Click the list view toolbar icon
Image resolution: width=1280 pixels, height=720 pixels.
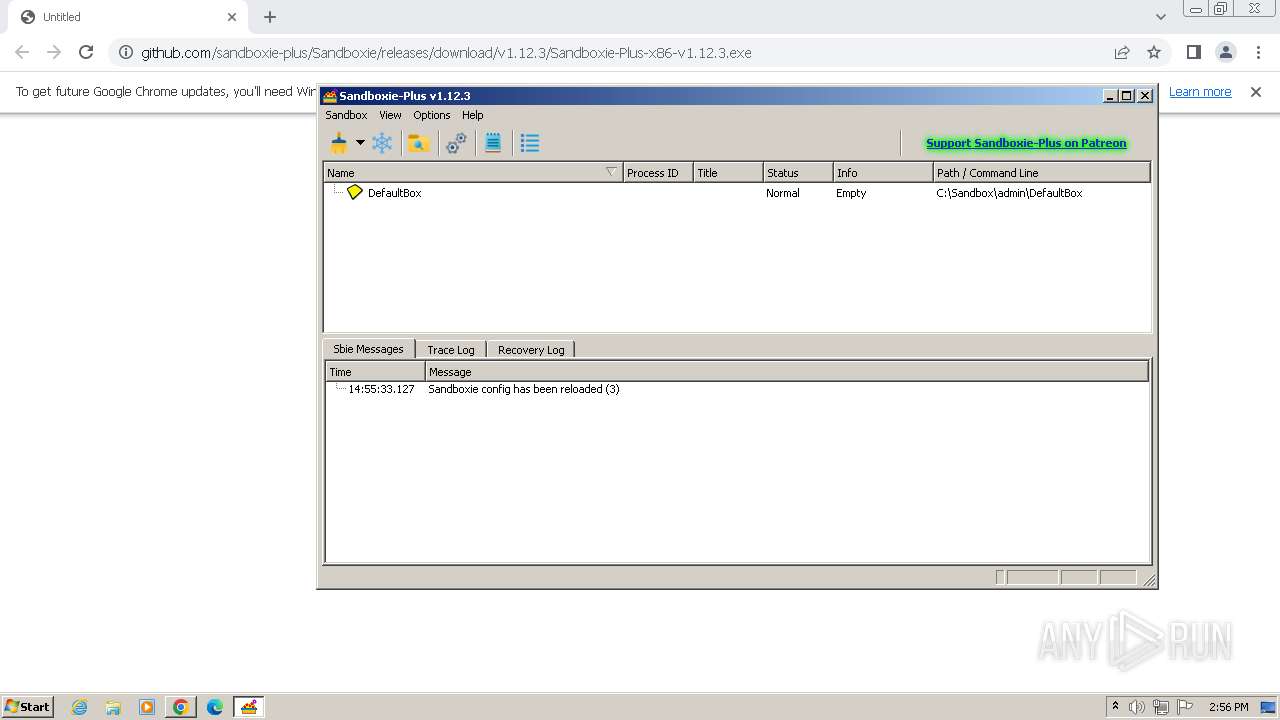click(530, 143)
